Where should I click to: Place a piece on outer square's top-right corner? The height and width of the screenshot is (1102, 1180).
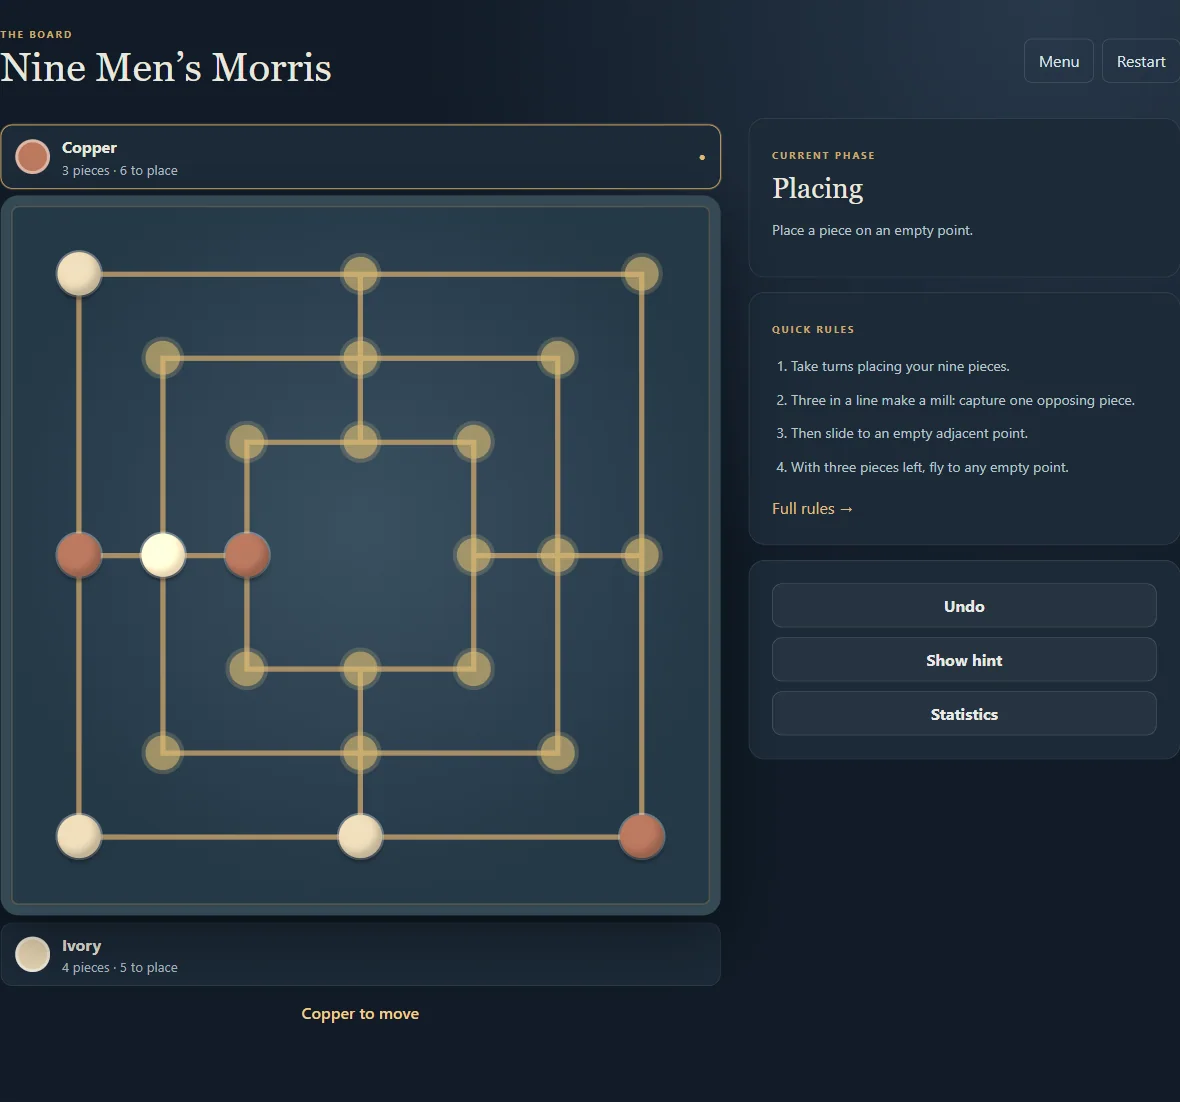click(x=641, y=274)
